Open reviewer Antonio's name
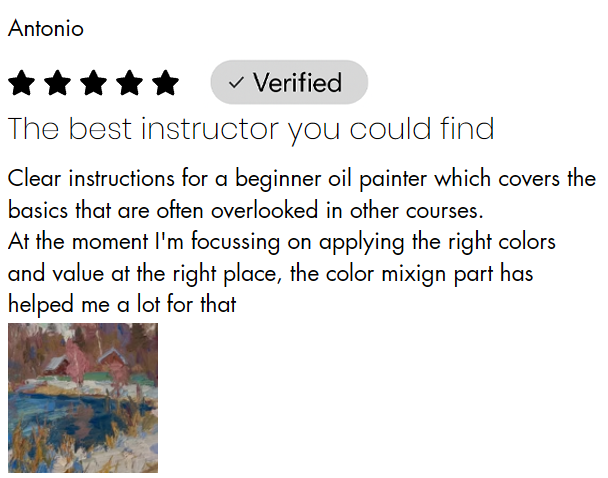 coord(46,28)
